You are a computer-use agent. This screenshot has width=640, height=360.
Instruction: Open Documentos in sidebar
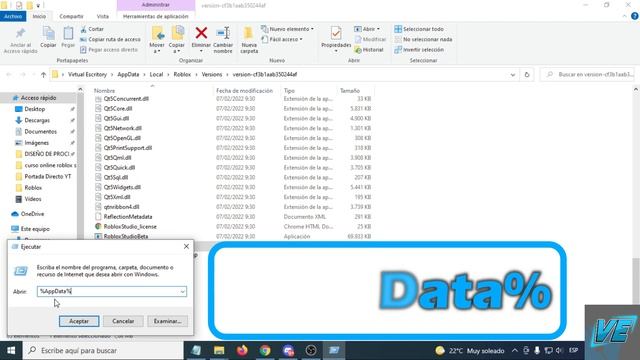[40, 131]
